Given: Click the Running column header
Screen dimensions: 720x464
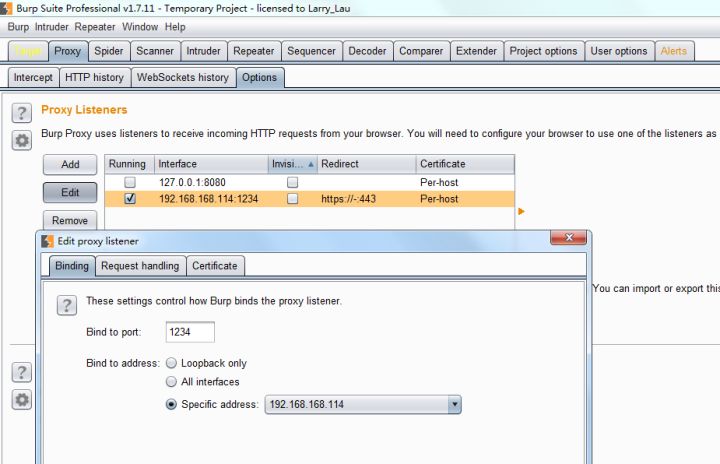Looking at the screenshot, I should pyautogui.click(x=130, y=164).
